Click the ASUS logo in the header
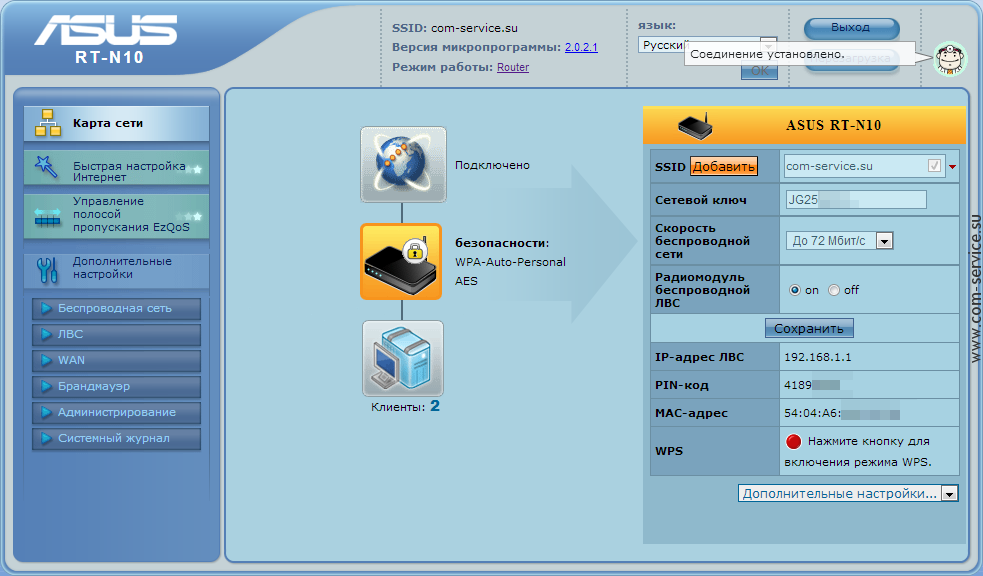This screenshot has width=983, height=576. click(105, 29)
